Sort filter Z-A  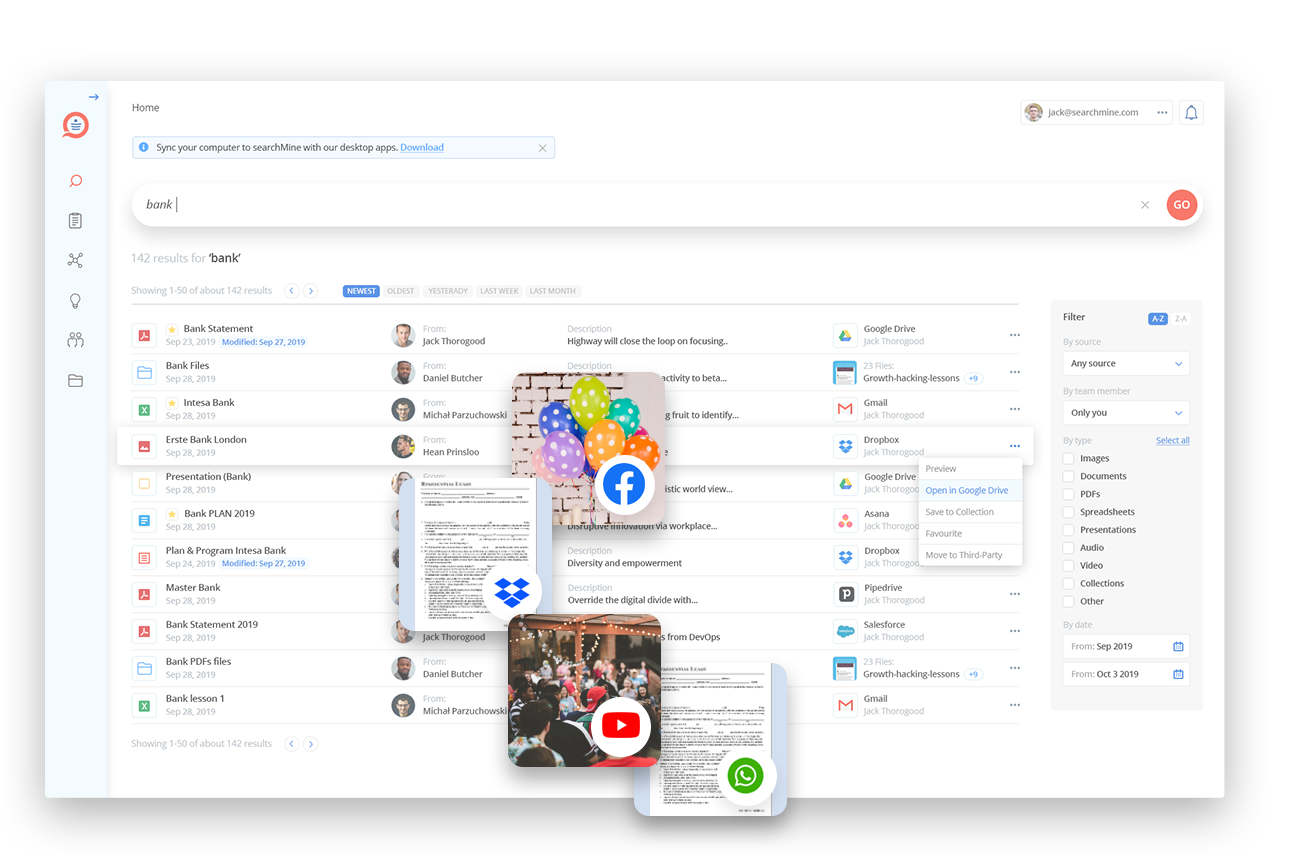pyautogui.click(x=1181, y=319)
